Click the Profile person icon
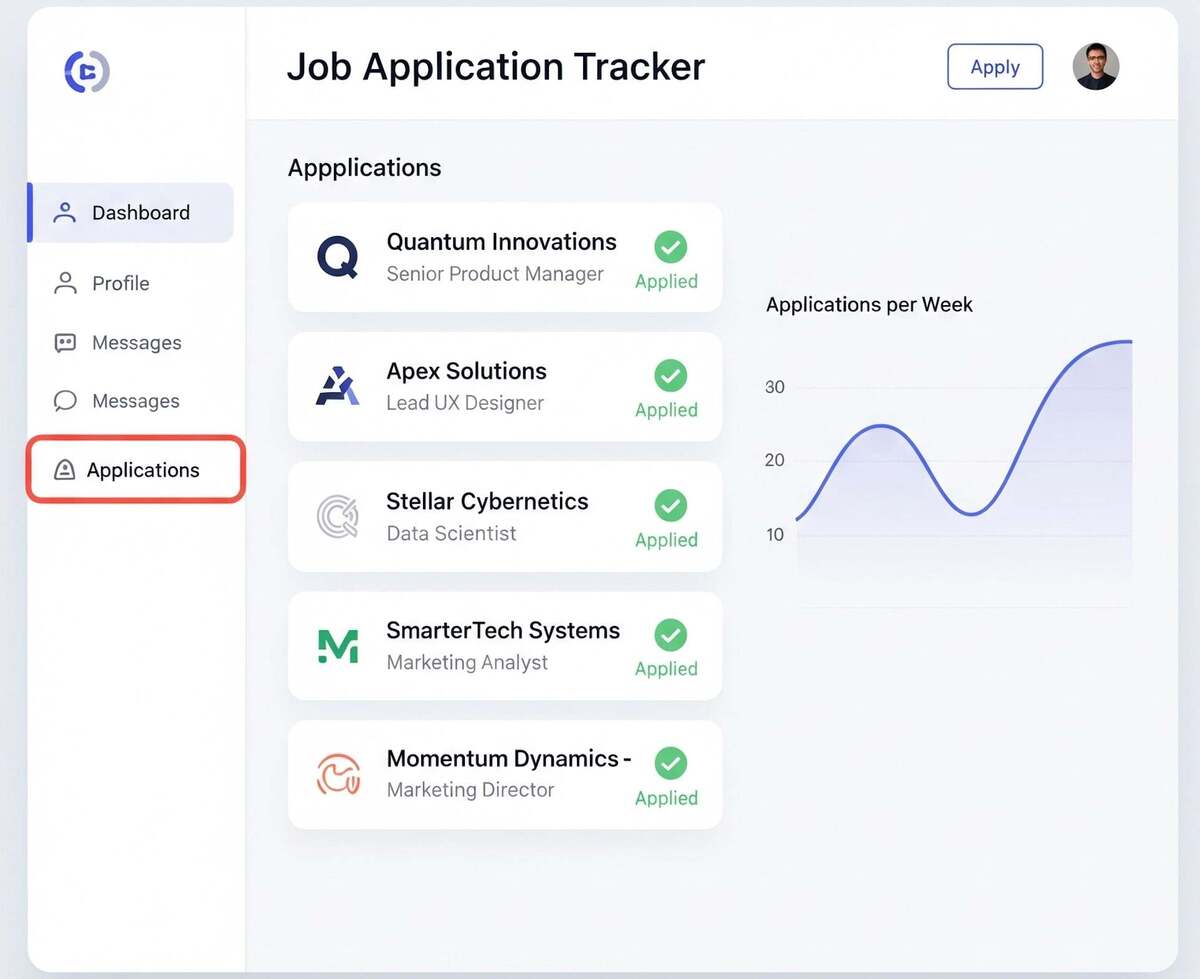This screenshot has width=1200, height=979. pyautogui.click(x=65, y=283)
